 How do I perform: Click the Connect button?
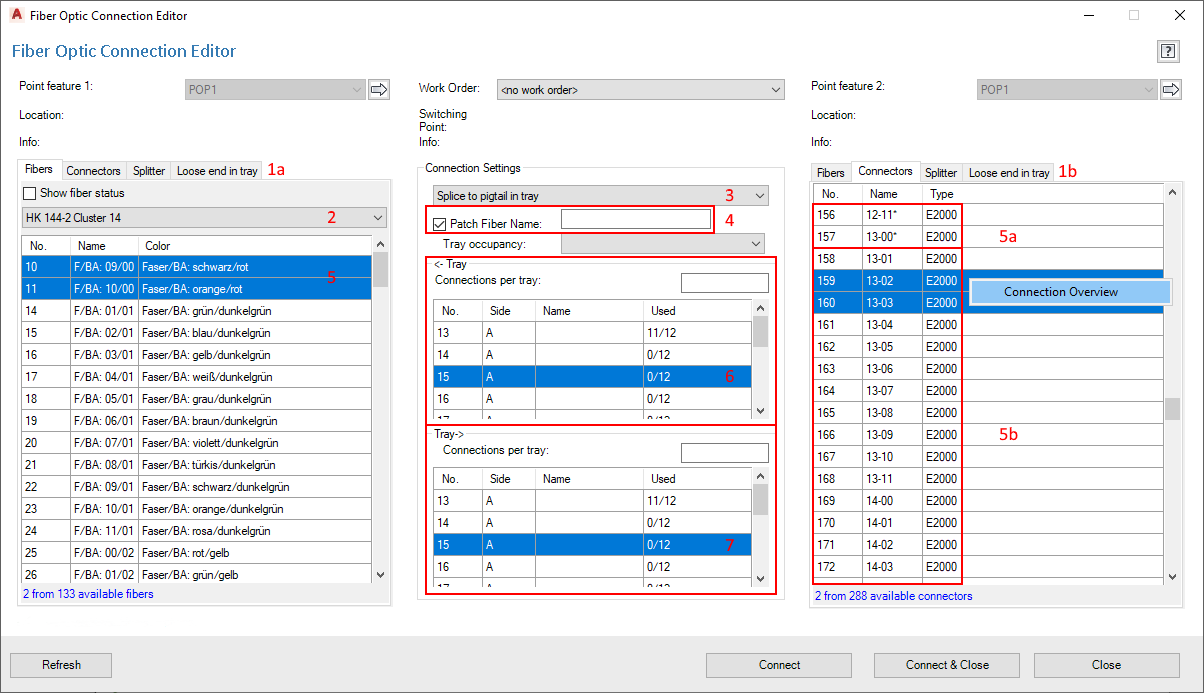(x=779, y=665)
